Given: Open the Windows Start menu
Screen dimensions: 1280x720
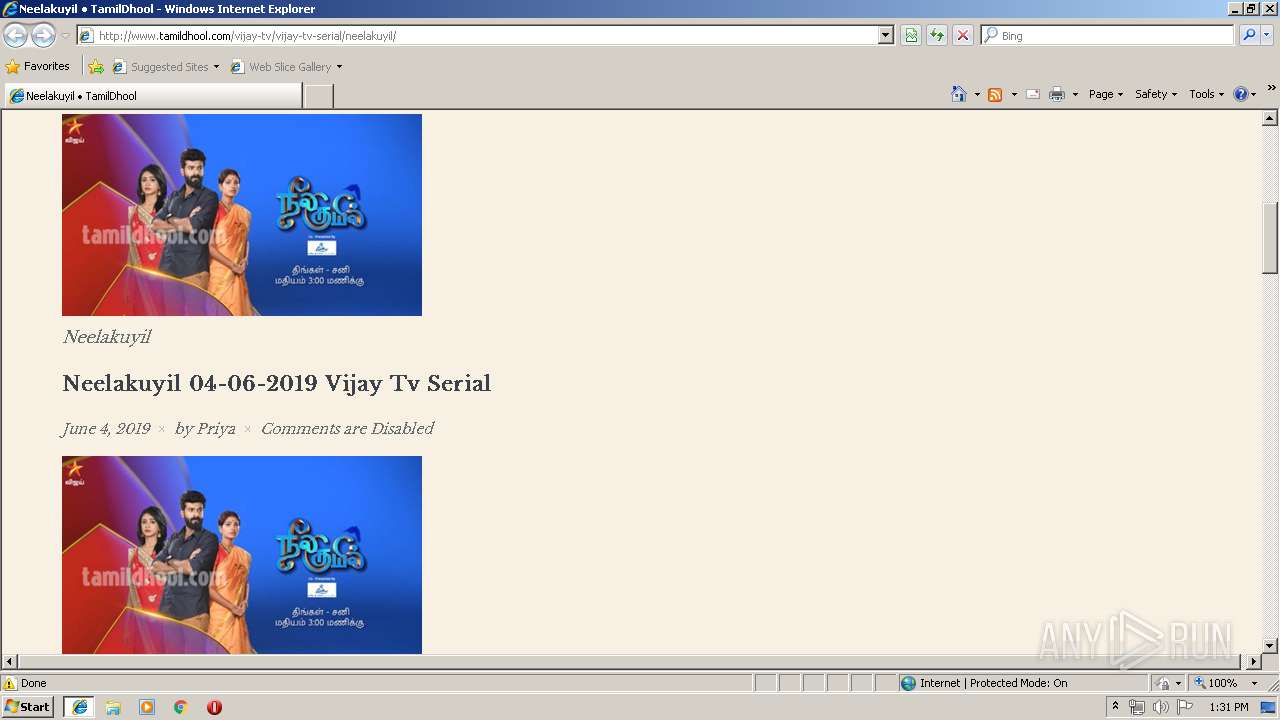Looking at the screenshot, I should click(28, 707).
